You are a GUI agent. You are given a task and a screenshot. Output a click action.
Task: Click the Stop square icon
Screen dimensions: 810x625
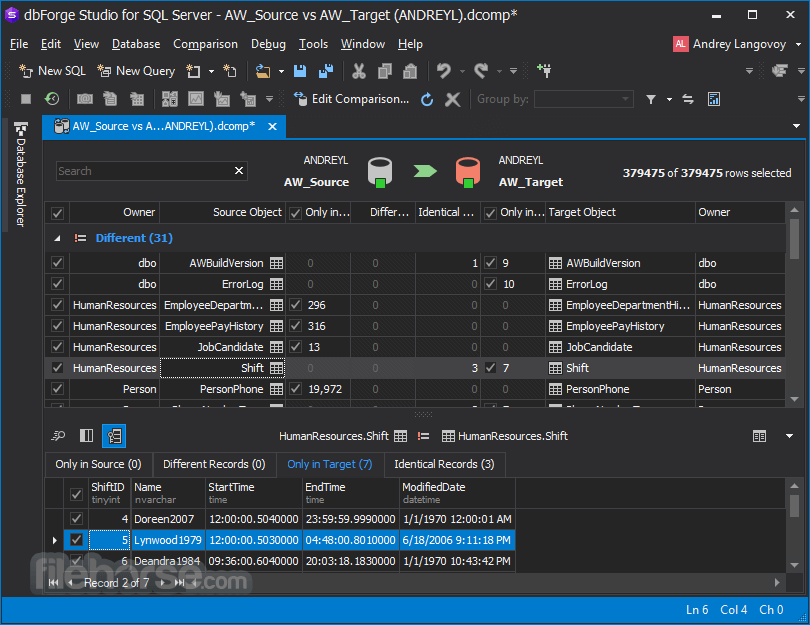[x=26, y=99]
